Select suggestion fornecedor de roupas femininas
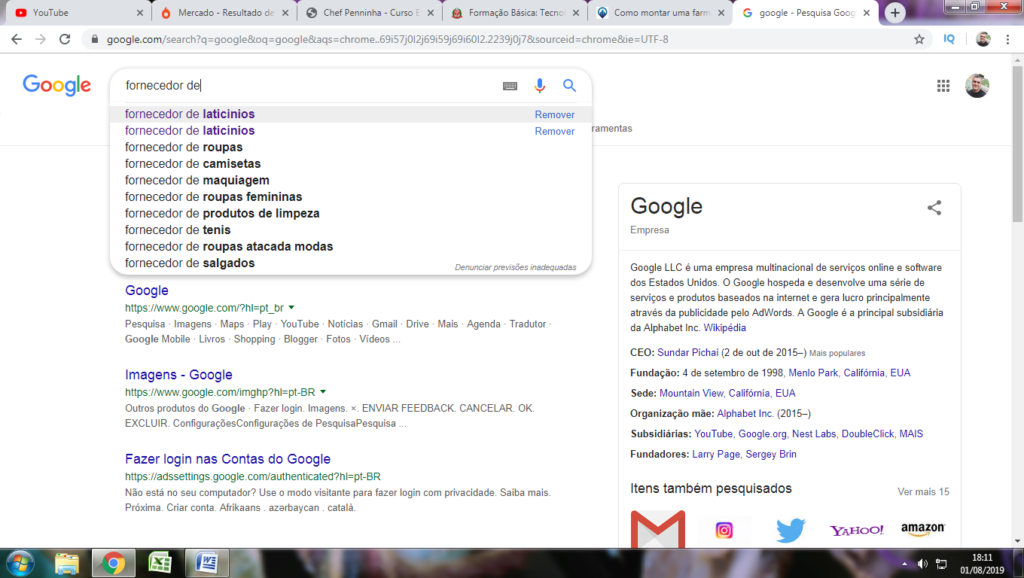The width and height of the screenshot is (1024, 578). (351, 197)
